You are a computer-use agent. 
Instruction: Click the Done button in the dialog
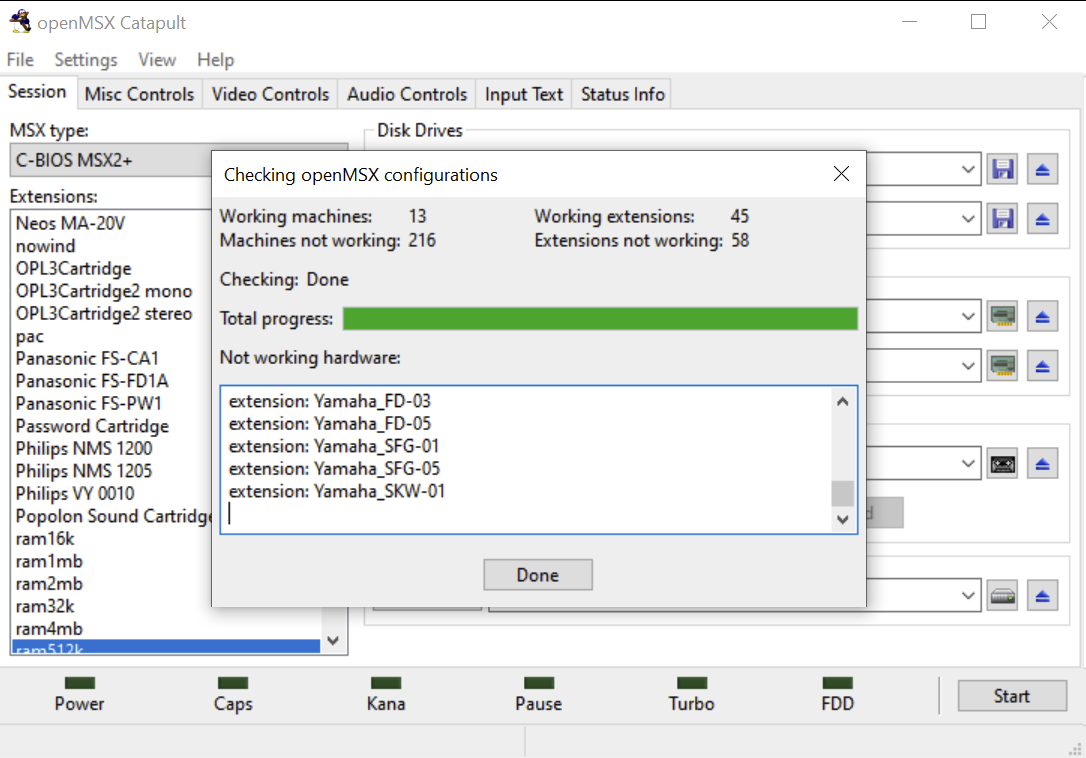(x=537, y=575)
